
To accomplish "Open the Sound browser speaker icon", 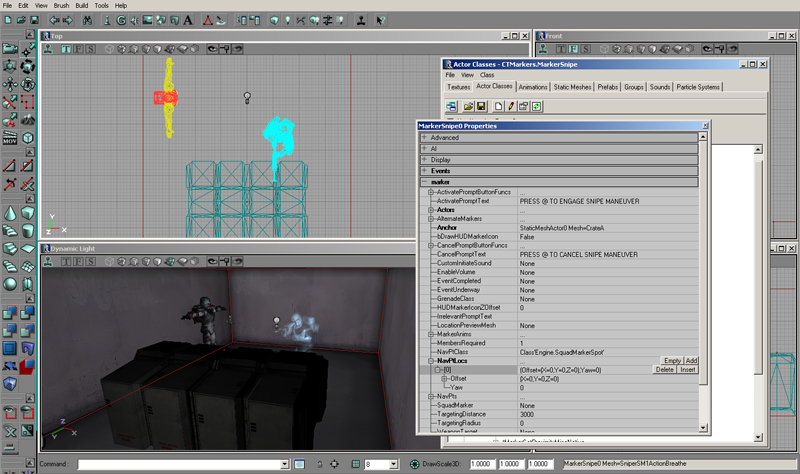I will coord(134,20).
